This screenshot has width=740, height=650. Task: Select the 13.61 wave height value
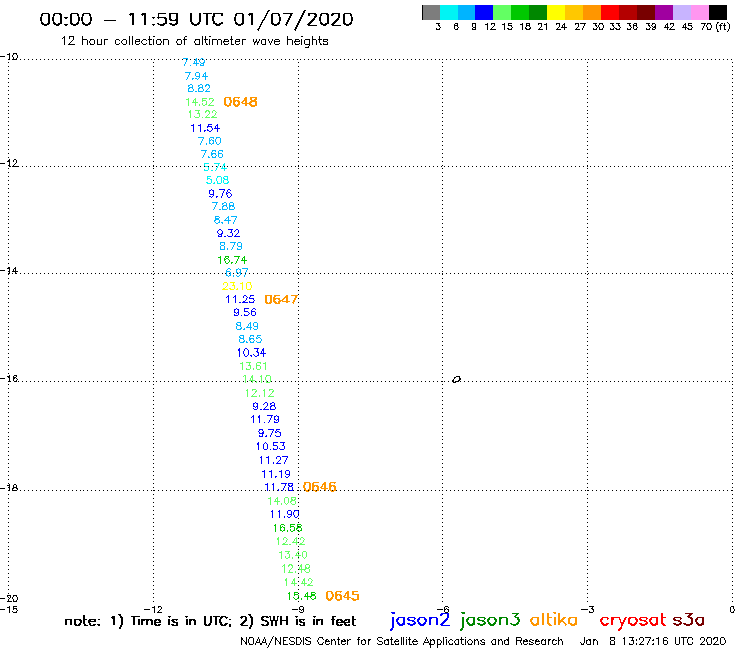(253, 366)
